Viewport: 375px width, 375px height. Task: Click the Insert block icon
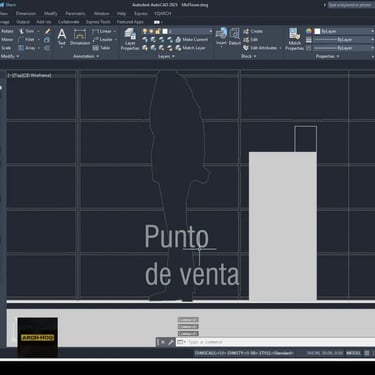tap(221, 37)
